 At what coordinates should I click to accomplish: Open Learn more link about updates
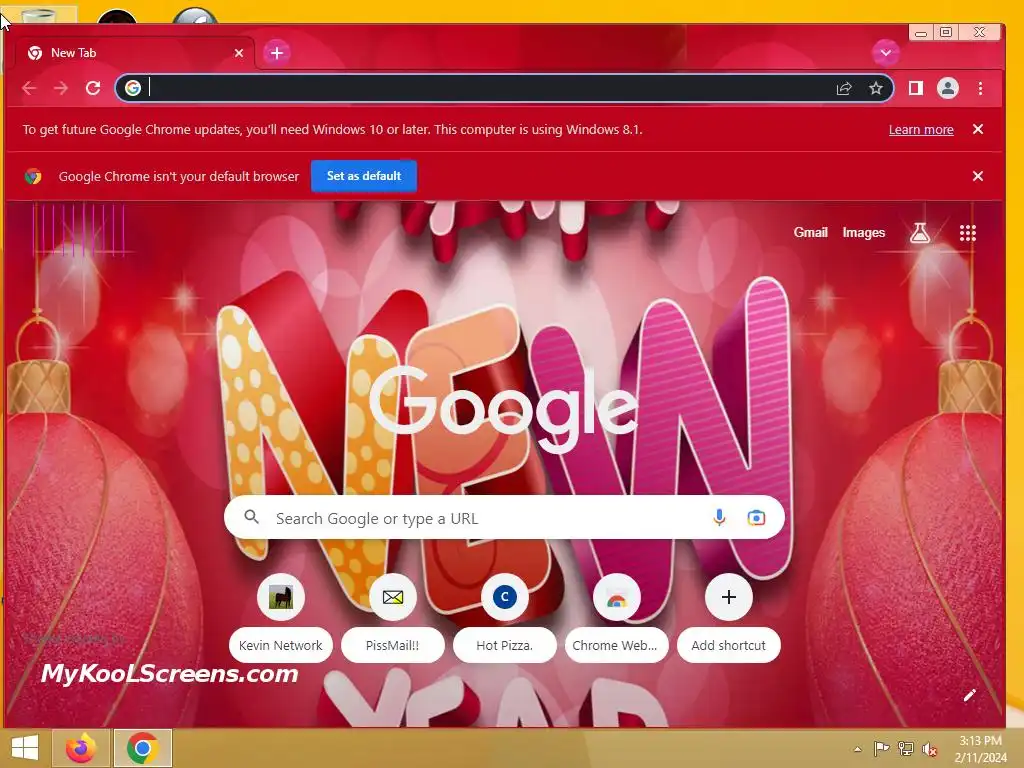tap(921, 129)
